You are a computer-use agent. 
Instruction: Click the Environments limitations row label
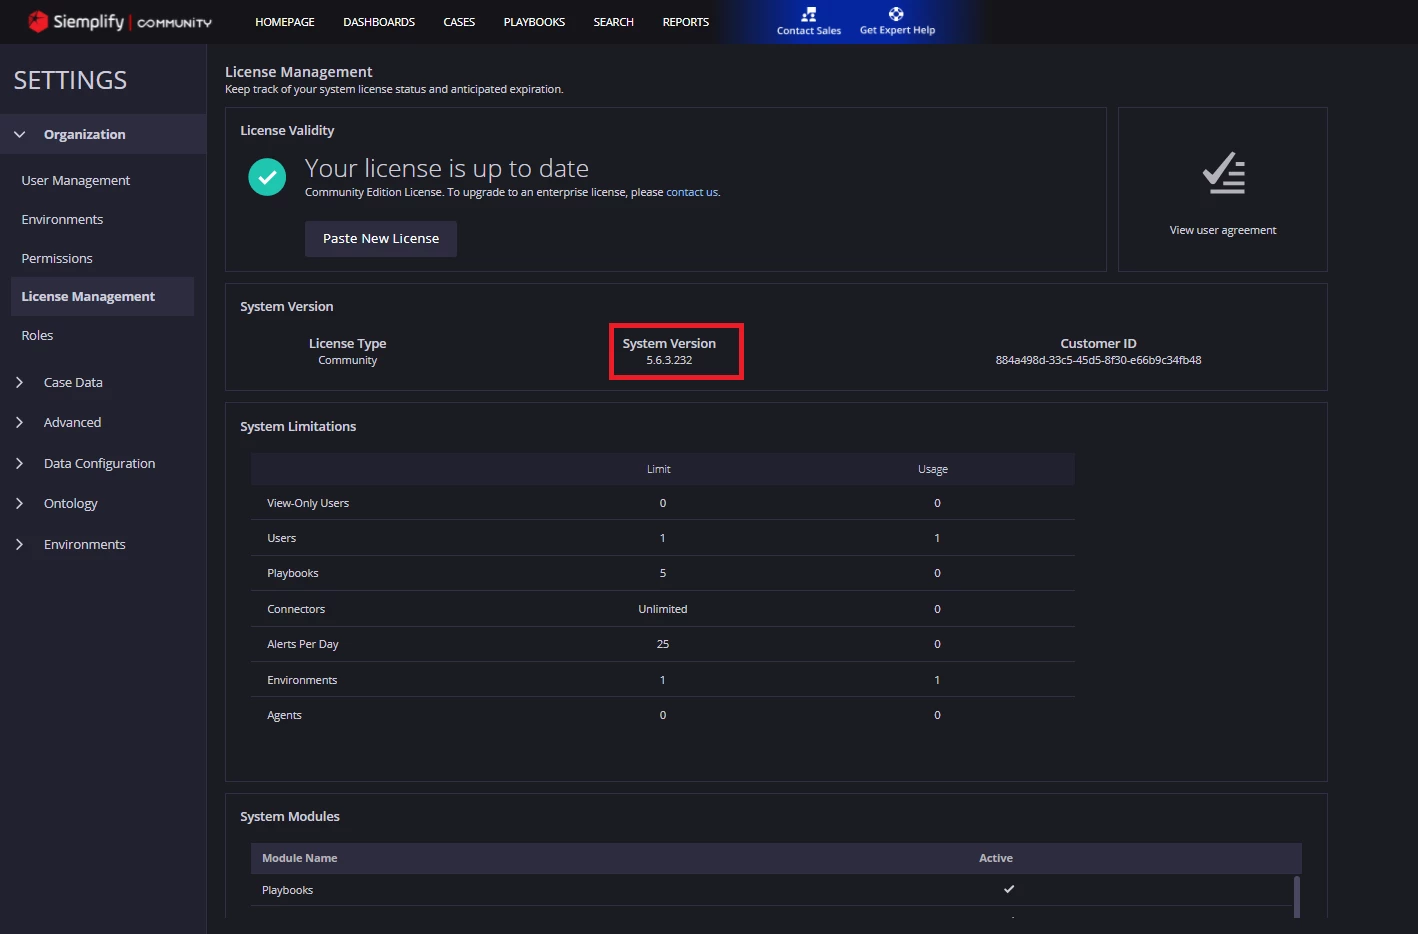[302, 680]
